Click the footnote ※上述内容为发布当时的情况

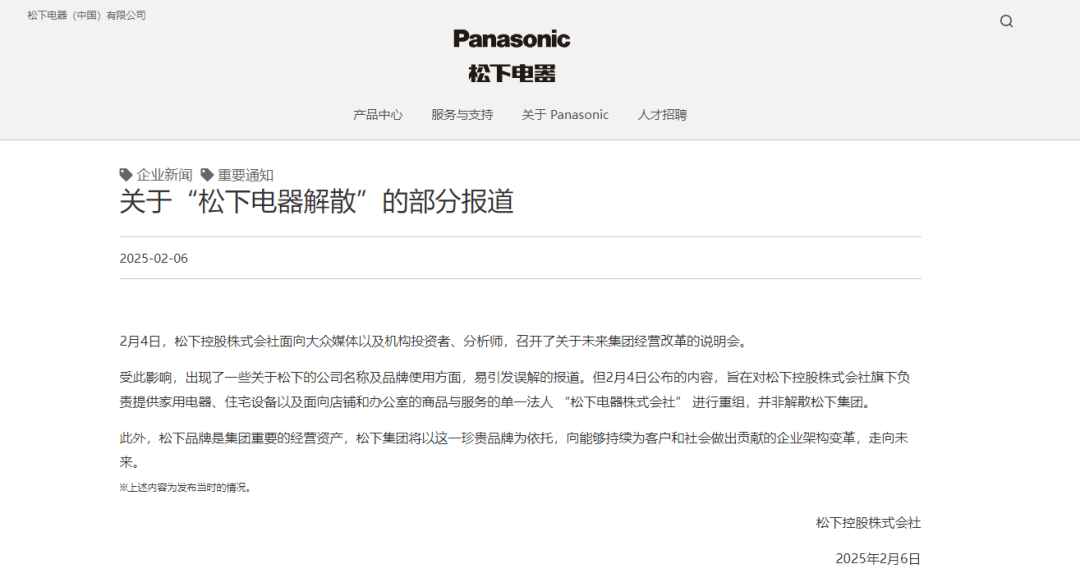[x=186, y=488]
